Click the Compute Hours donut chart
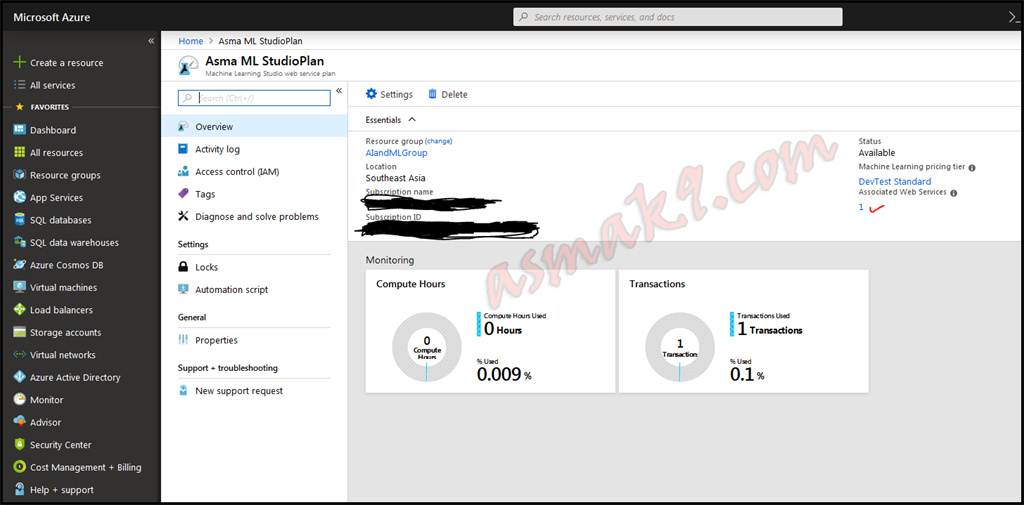1024x505 pixels. click(426, 347)
